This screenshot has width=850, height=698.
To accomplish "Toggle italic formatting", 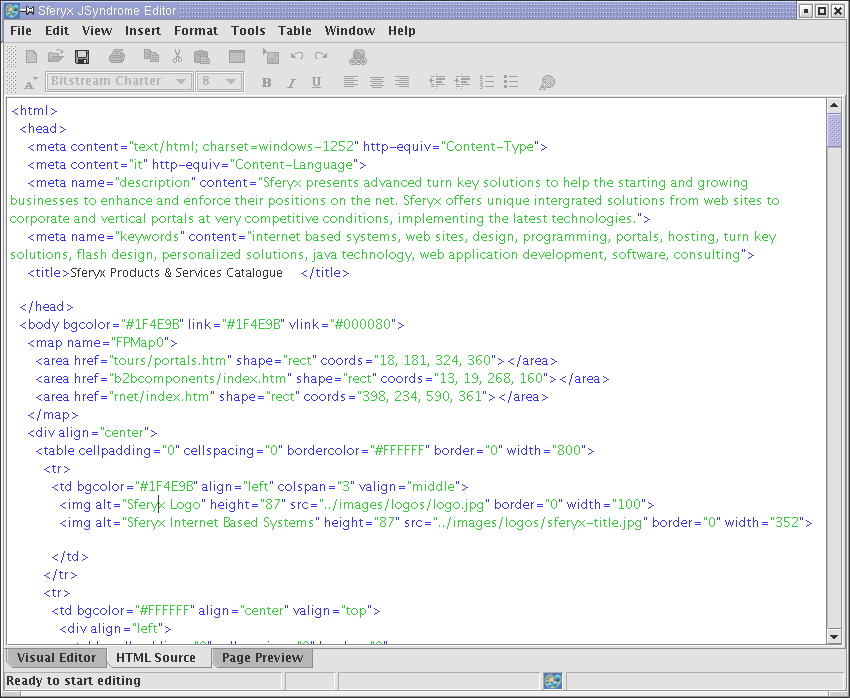I will point(291,82).
